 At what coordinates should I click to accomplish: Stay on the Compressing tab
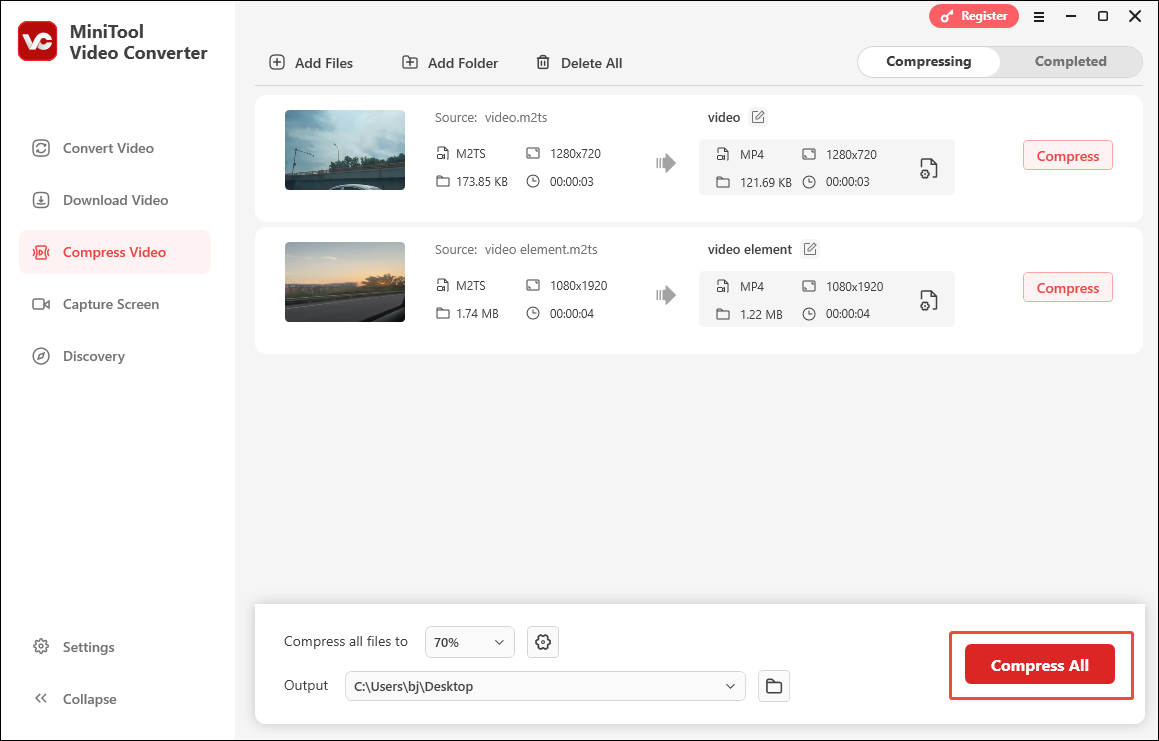[x=928, y=61]
